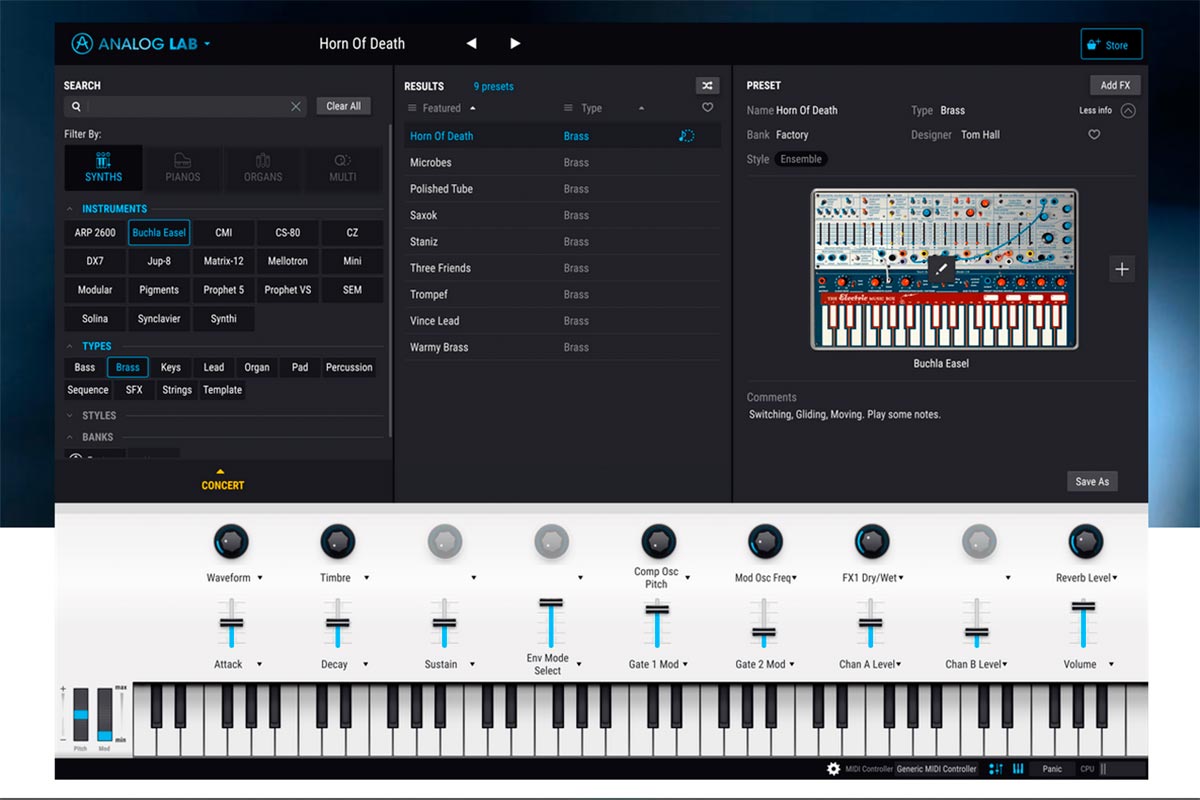Enable the Mellotron instrument filter

pyautogui.click(x=288, y=261)
